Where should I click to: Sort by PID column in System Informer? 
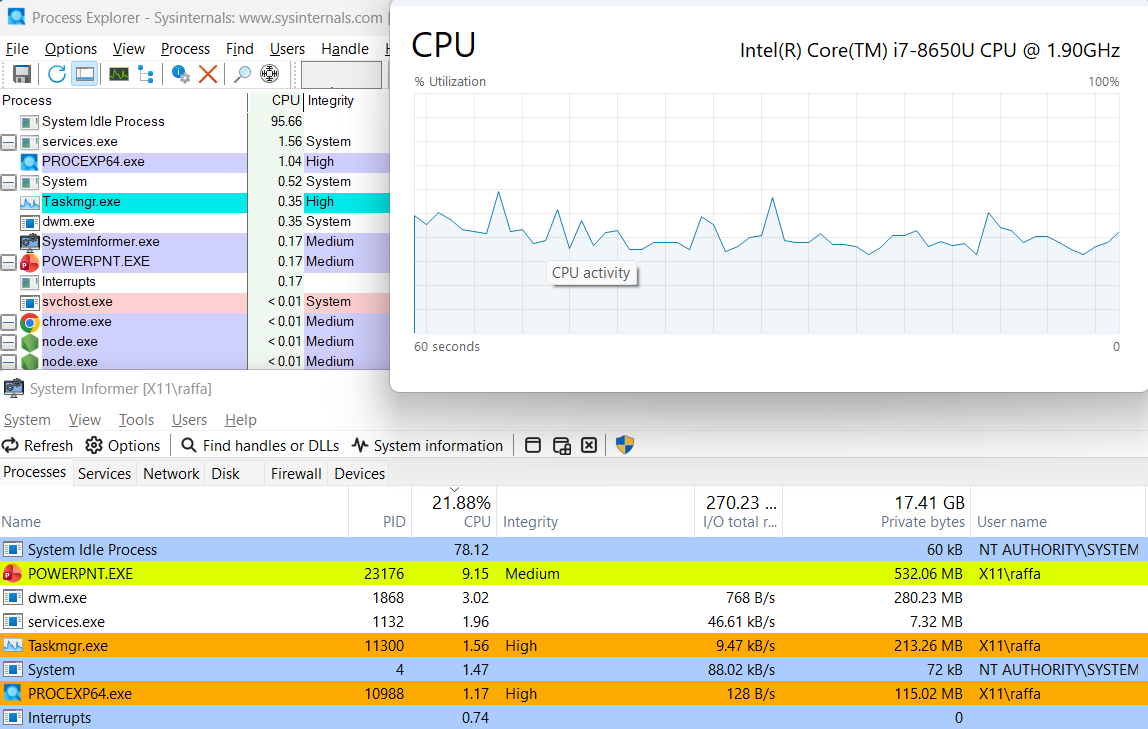pos(380,512)
